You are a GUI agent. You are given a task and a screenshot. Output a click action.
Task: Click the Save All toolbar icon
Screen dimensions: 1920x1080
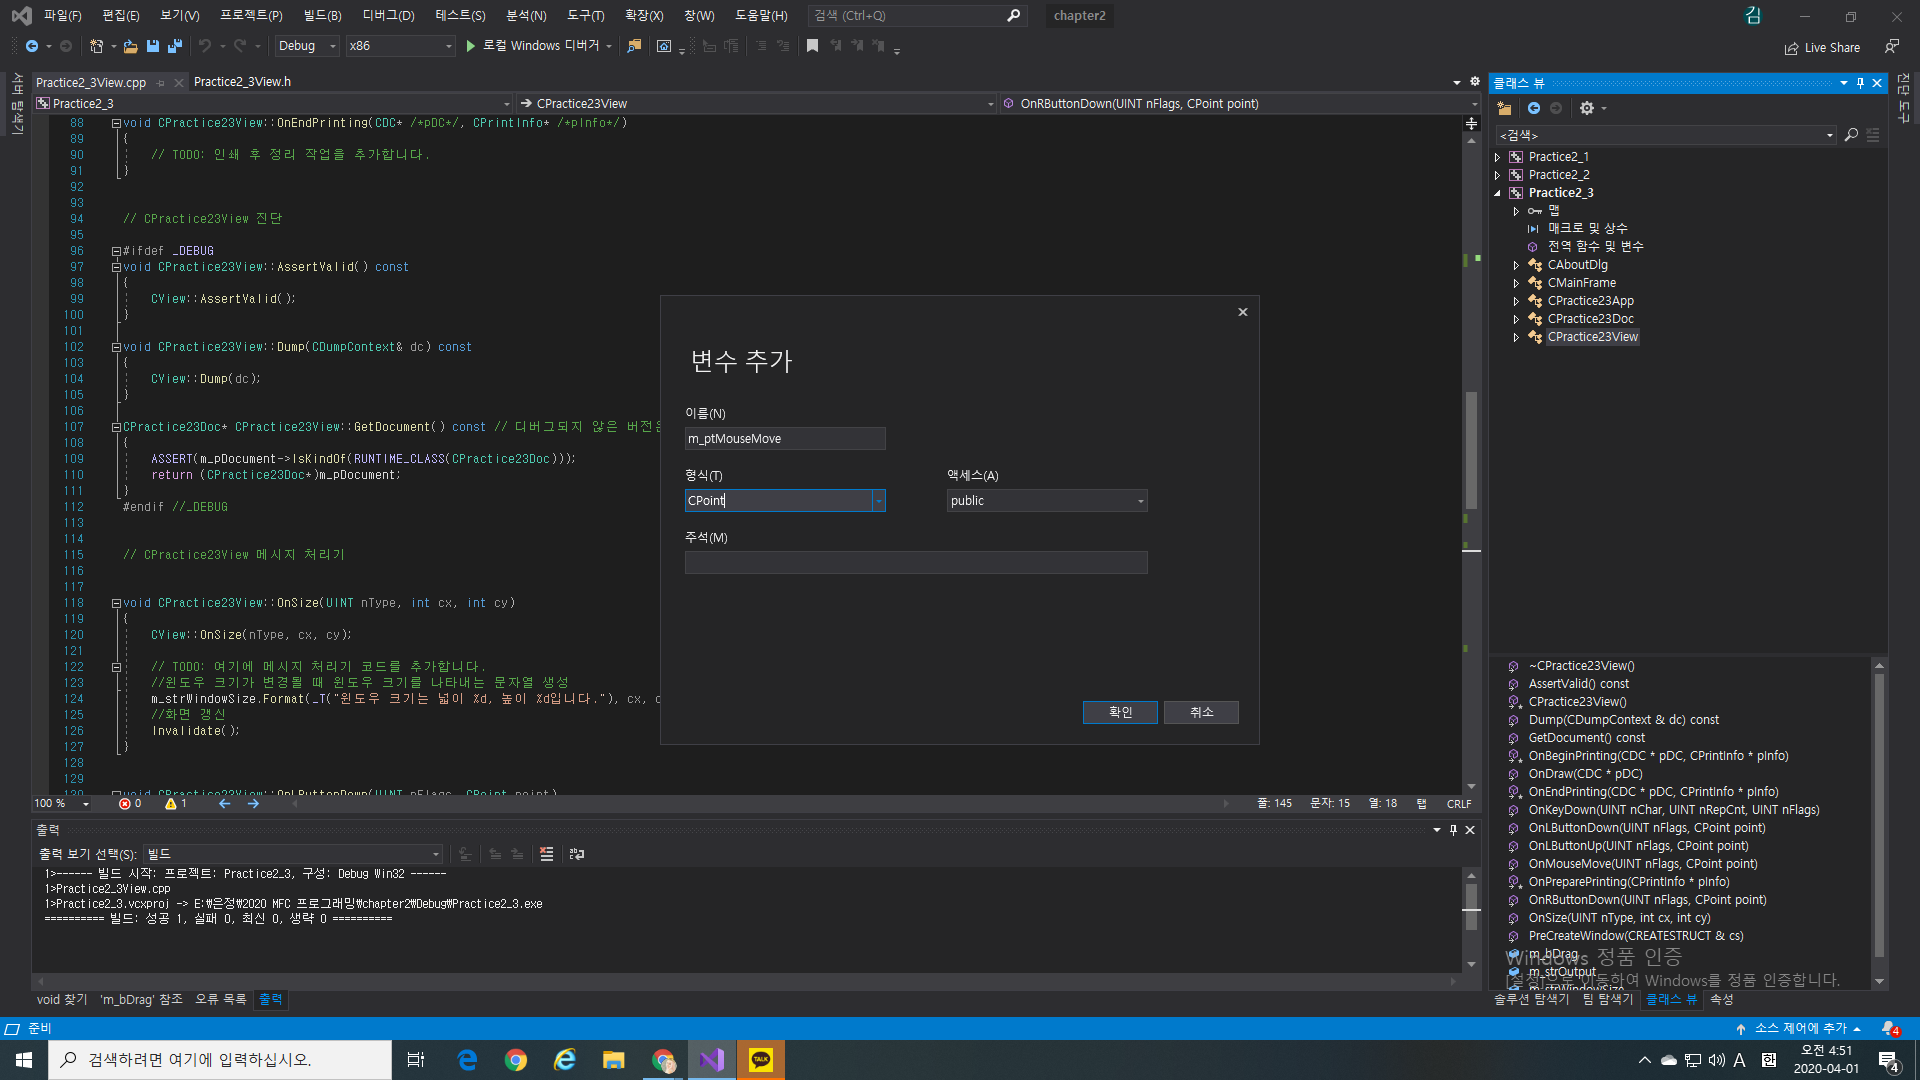tap(175, 46)
